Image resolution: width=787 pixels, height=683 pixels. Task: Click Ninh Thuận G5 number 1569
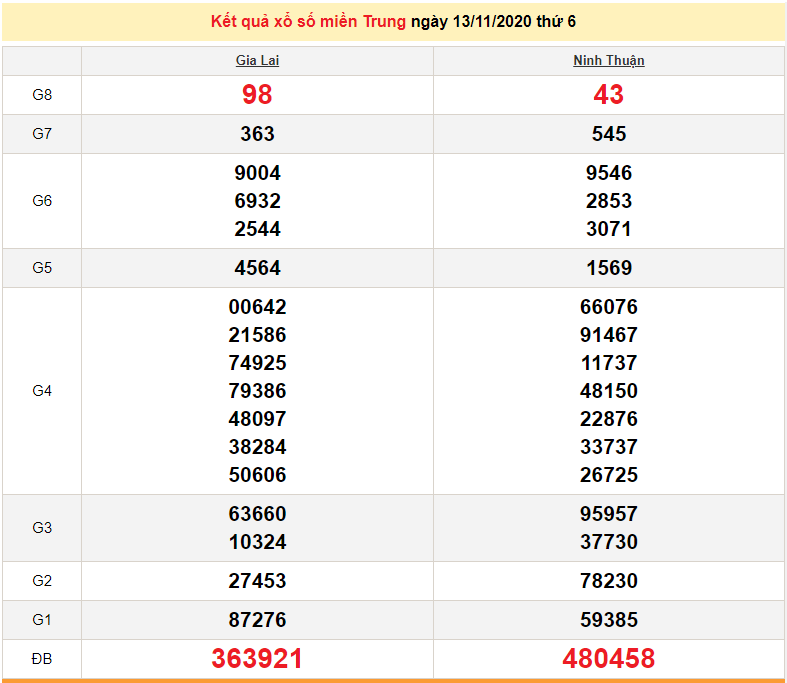click(608, 268)
